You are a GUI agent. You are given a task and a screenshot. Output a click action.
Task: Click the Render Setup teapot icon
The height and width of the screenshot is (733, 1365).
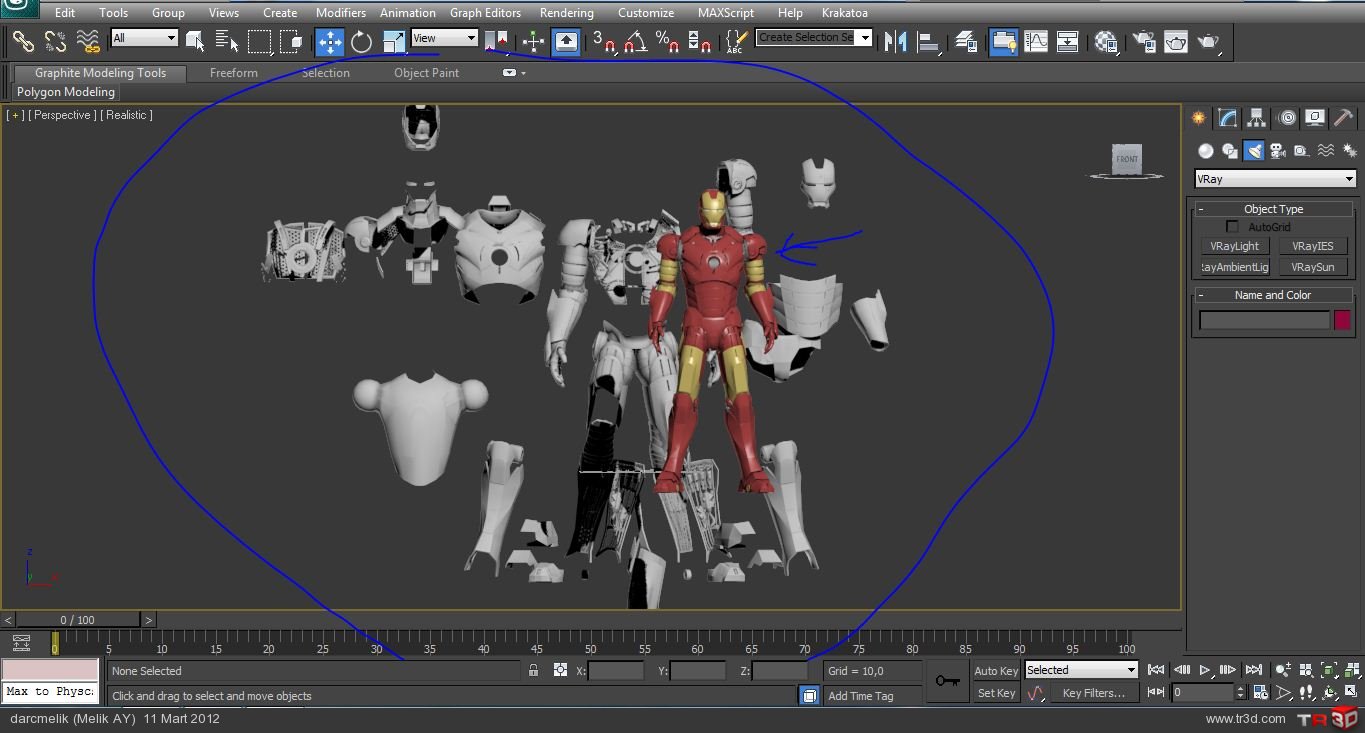[x=1143, y=42]
